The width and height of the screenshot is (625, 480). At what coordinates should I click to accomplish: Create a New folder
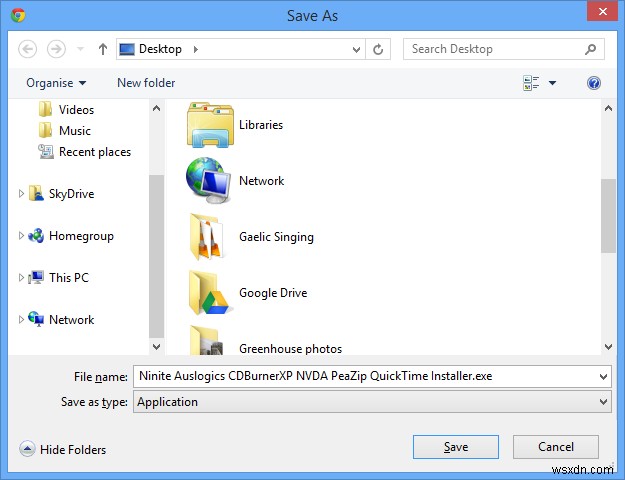146,83
